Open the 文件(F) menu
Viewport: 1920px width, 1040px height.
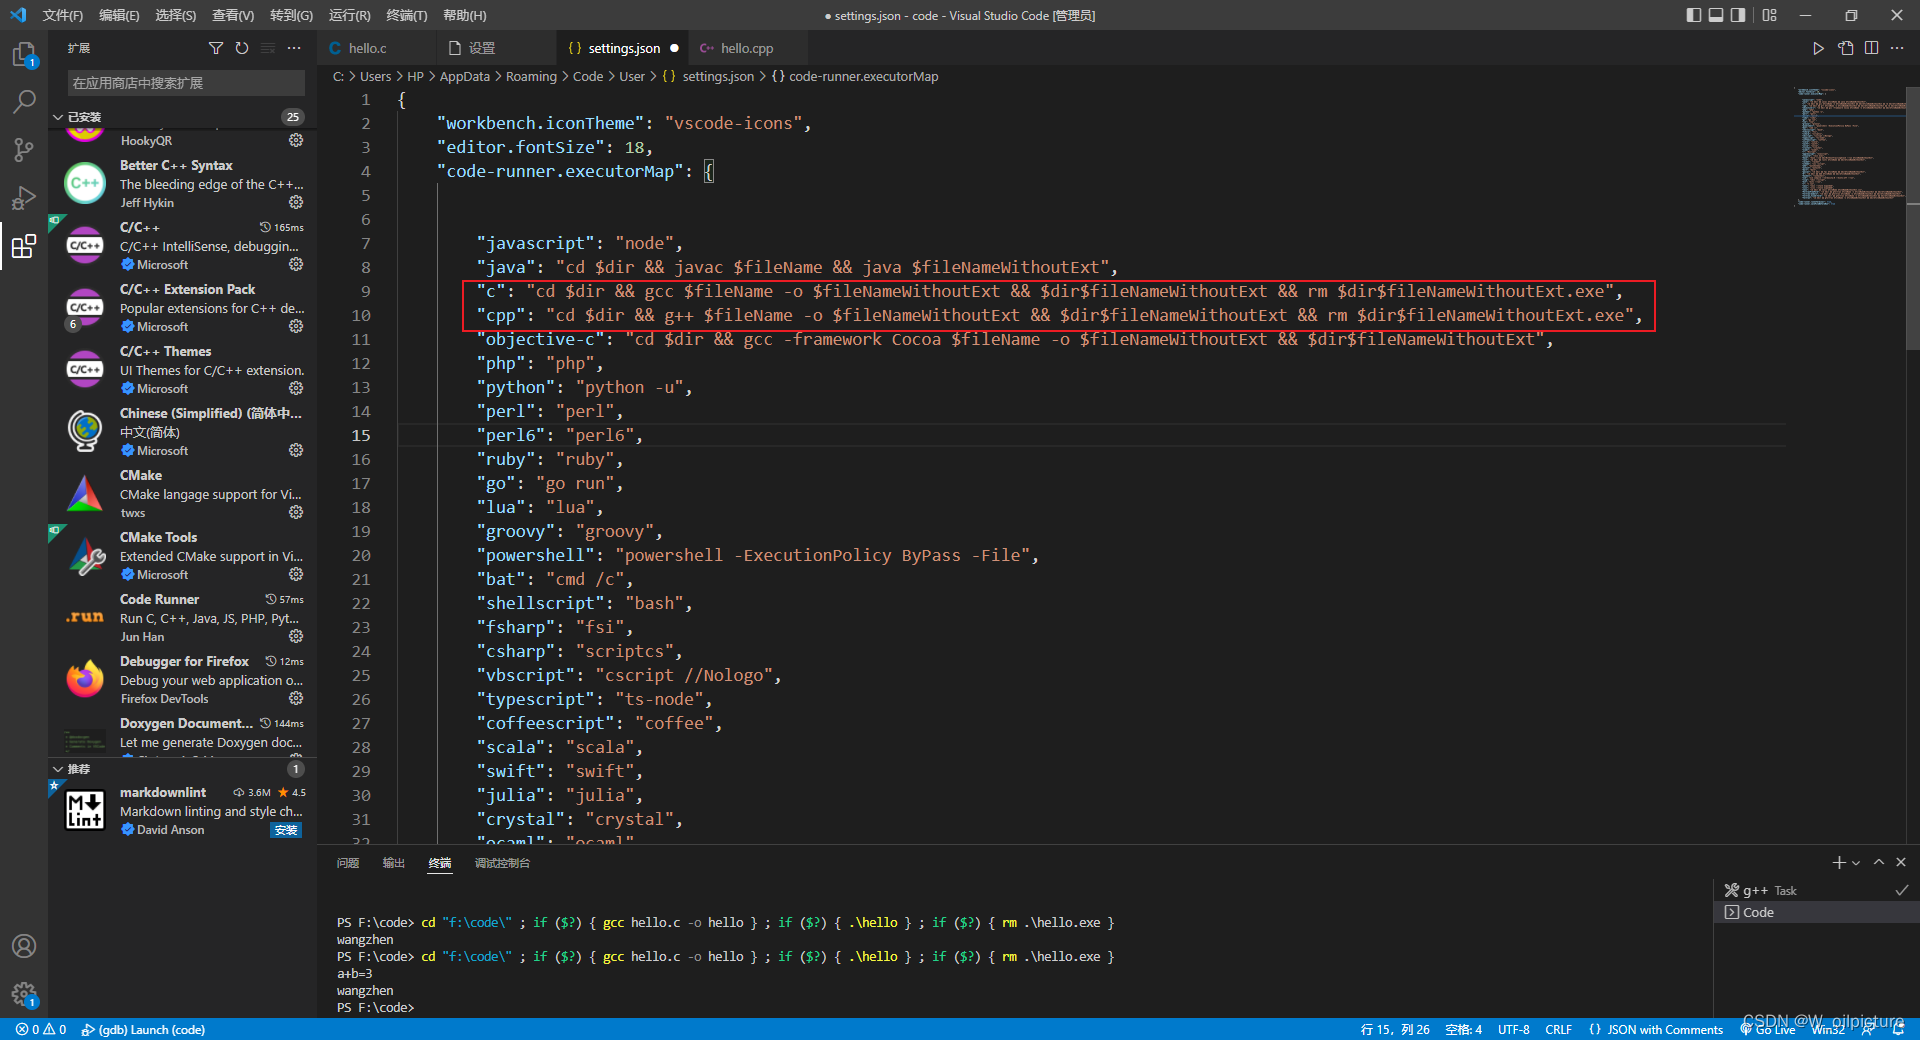pos(63,15)
